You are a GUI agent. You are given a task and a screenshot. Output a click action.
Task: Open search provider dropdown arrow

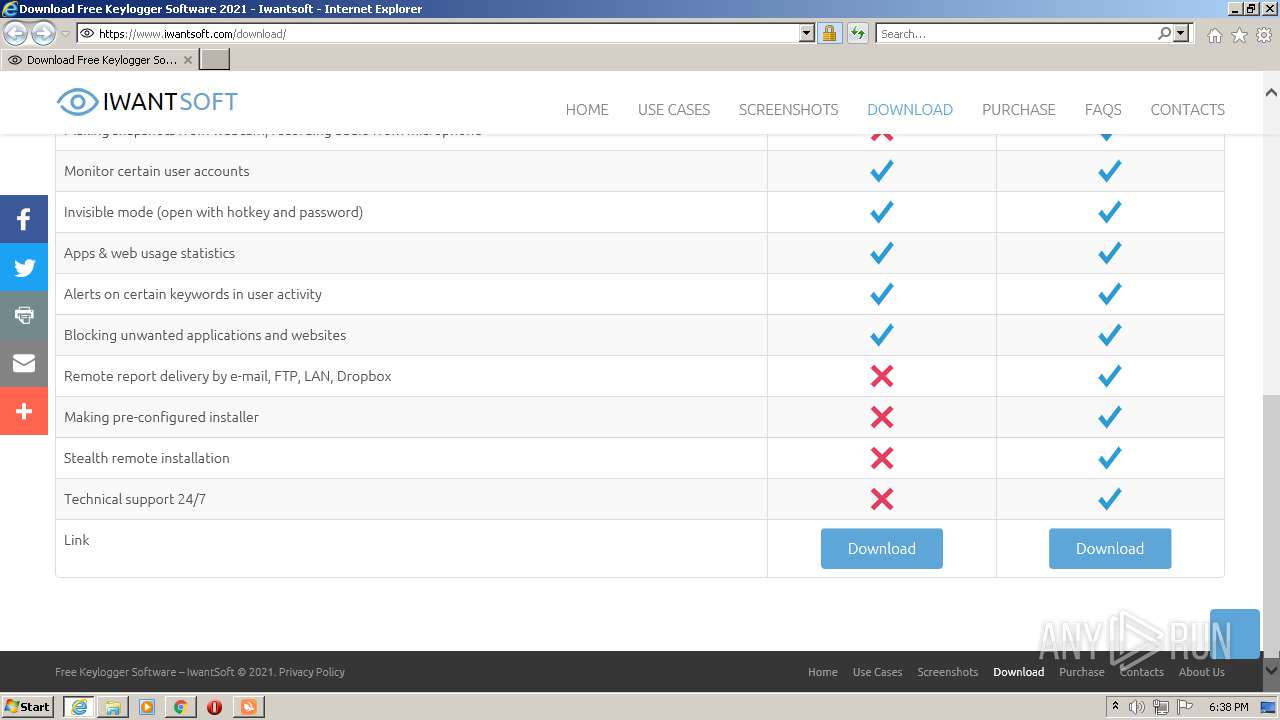(1181, 33)
